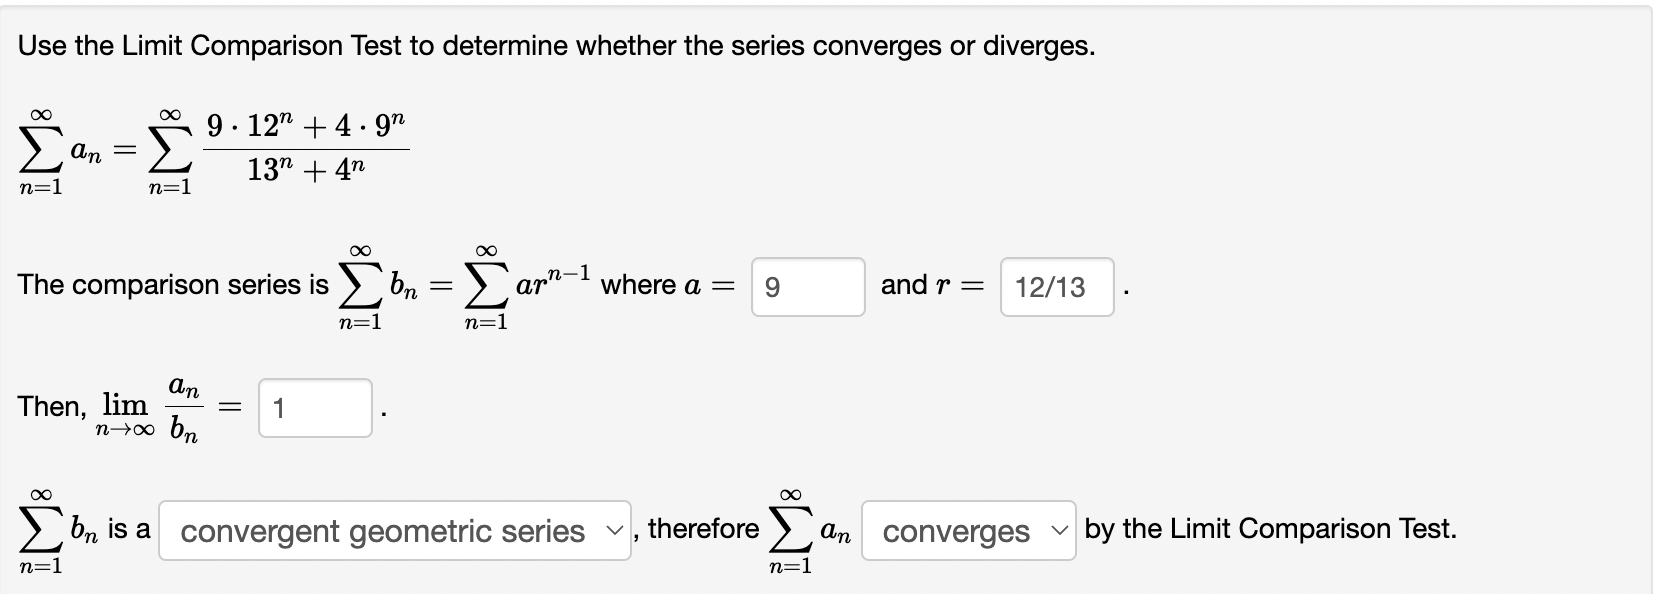This screenshot has height=594, width=1658.
Task: Click the chevron on the series type dropdown
Action: click(x=613, y=531)
